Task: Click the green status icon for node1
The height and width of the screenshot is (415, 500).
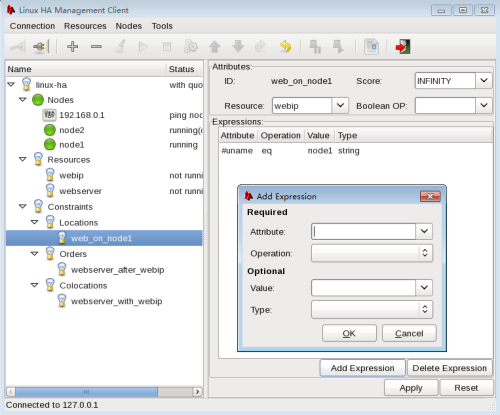Action: [x=50, y=145]
